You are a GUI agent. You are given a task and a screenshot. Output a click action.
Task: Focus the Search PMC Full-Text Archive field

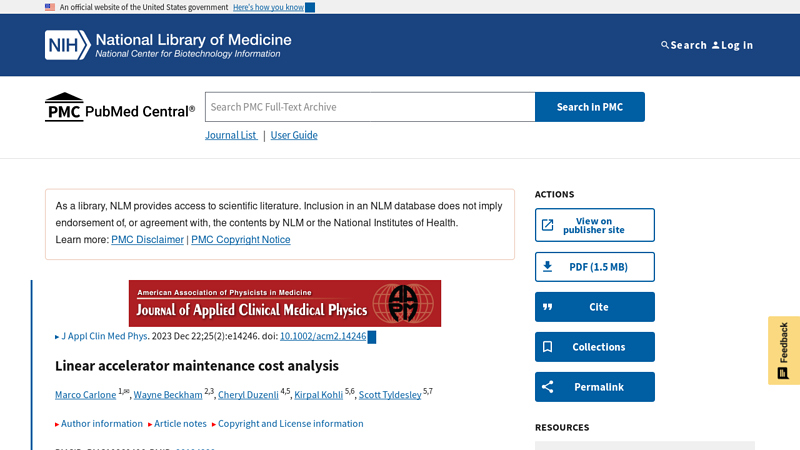tap(370, 107)
